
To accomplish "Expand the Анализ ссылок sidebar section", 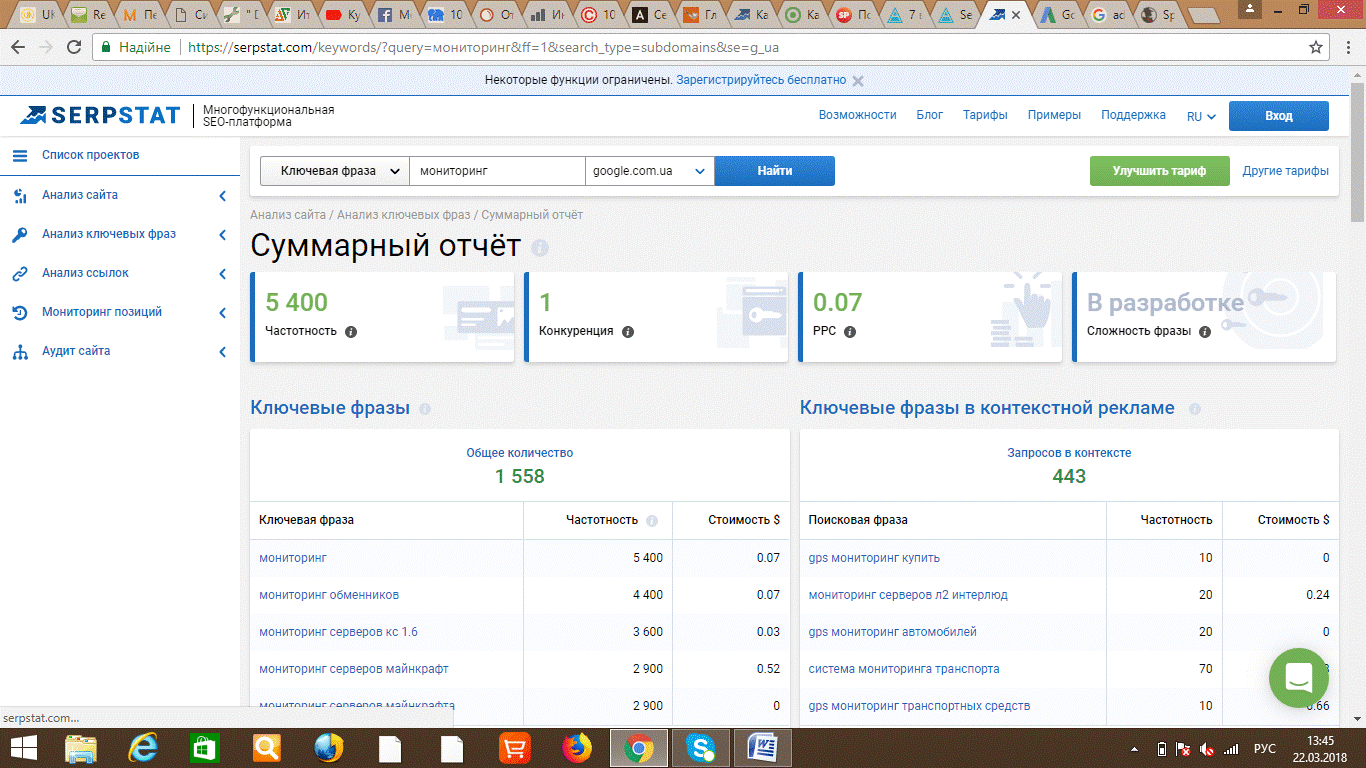I will coord(223,273).
